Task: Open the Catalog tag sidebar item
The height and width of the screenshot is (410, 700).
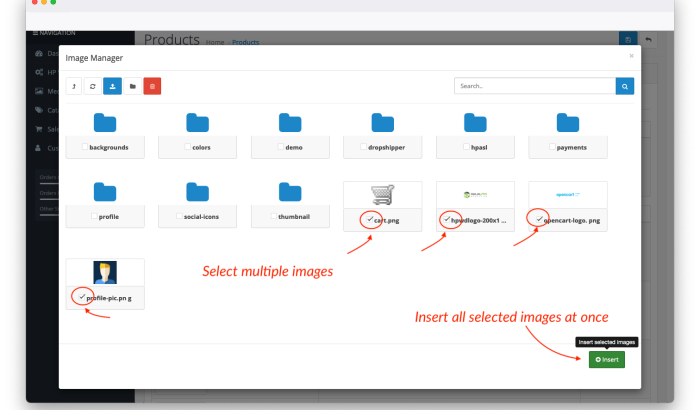Action: point(46,110)
